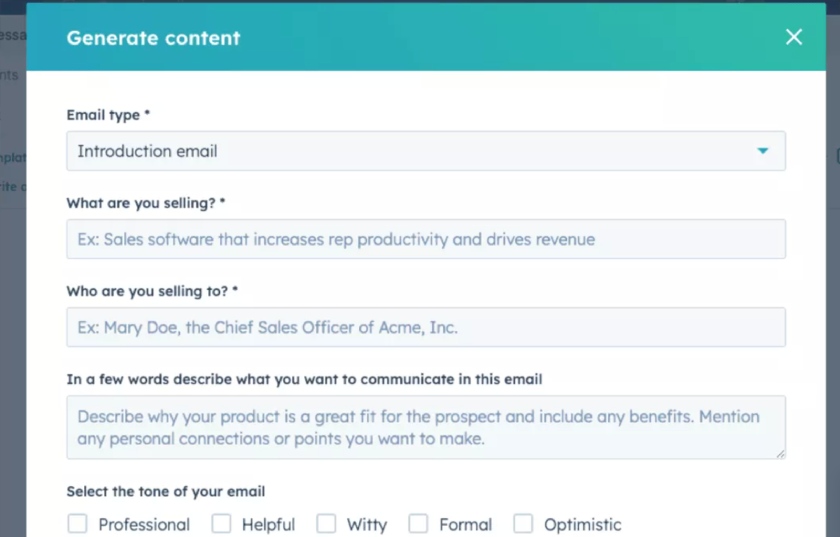Click the 'Who are you selling to?' input
This screenshot has height=537, width=840.
coord(425,327)
